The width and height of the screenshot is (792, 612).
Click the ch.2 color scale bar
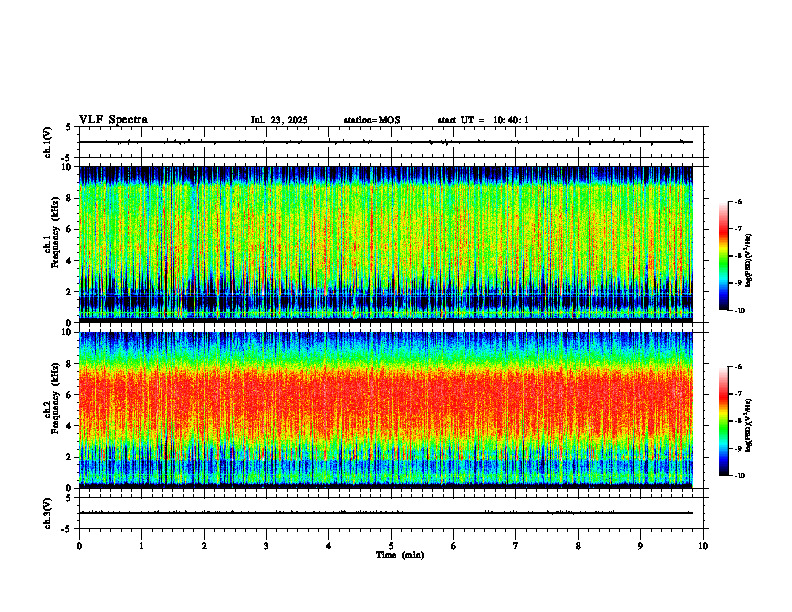[x=723, y=421]
